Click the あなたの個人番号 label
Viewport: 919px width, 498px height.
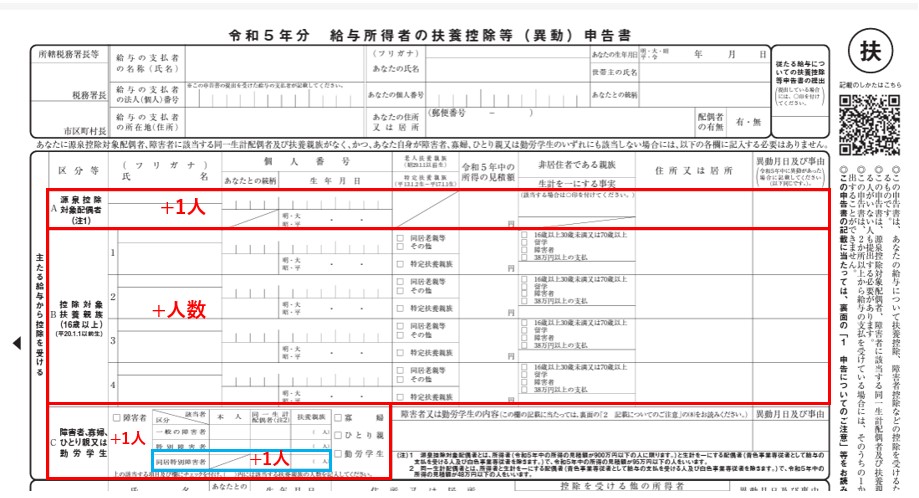(396, 95)
